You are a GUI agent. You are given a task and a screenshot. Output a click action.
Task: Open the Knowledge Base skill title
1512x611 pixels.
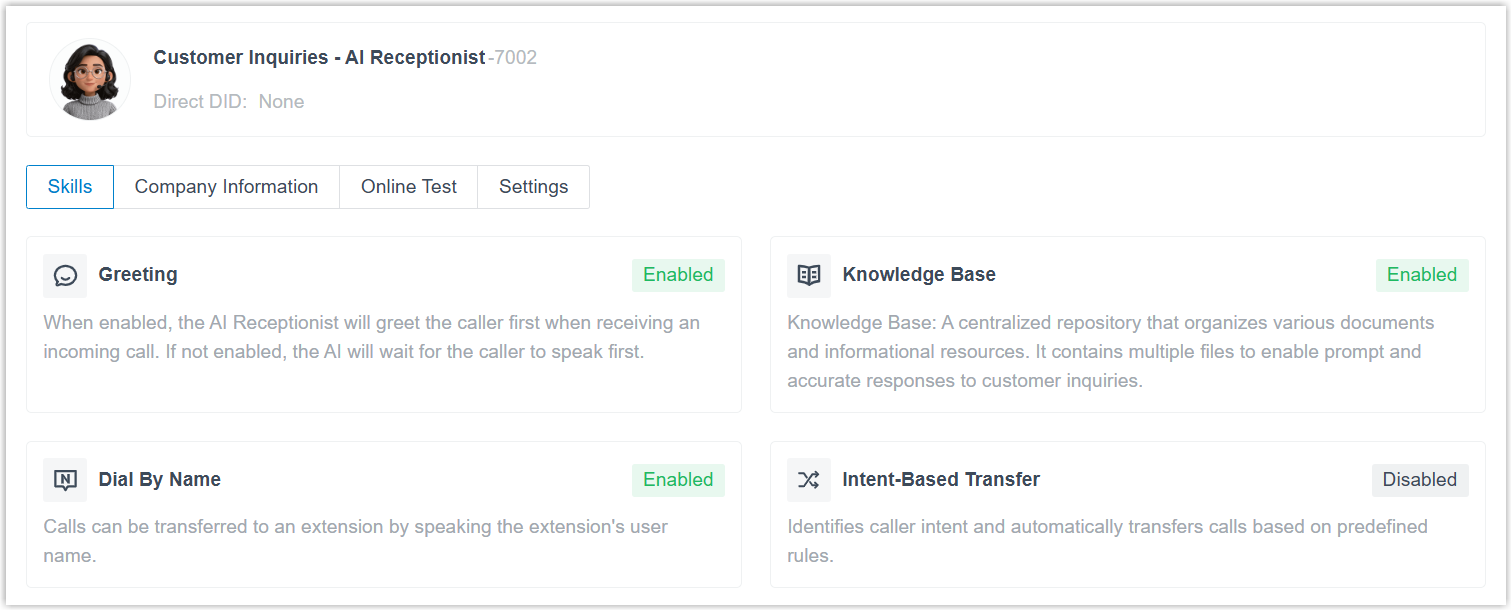coord(918,275)
